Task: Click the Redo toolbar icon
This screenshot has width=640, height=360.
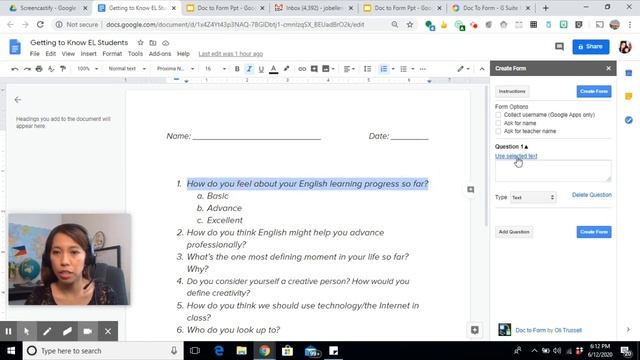Action: (27, 69)
